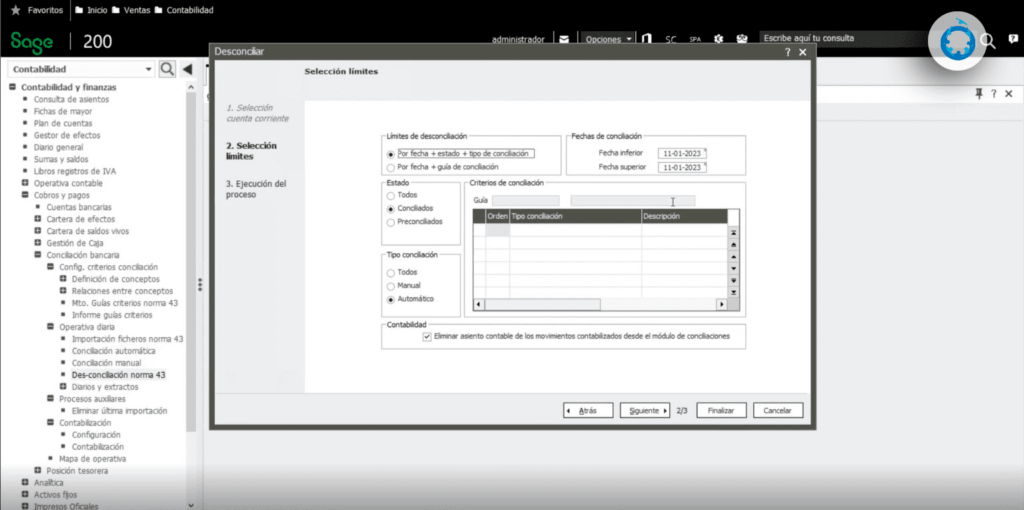1024x510 pixels.
Task: Open the Opciones dropdown
Action: click(x=608, y=40)
